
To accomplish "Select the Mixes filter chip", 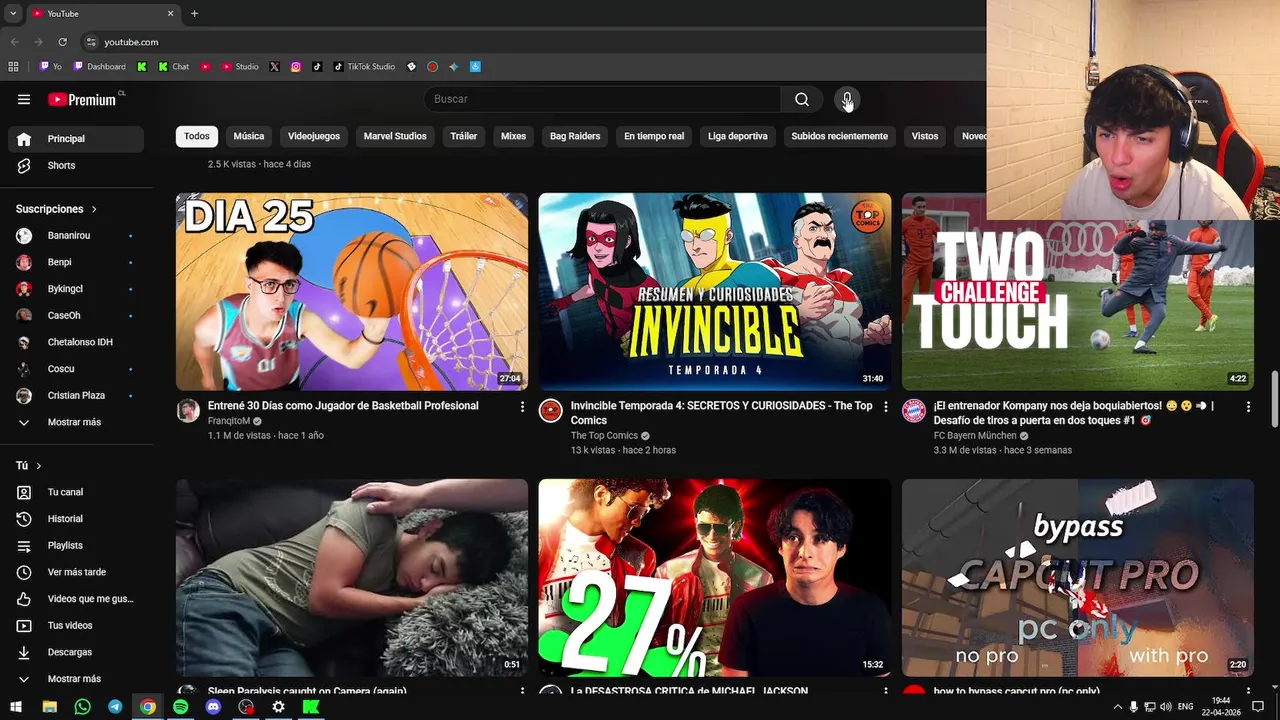I will tap(513, 136).
